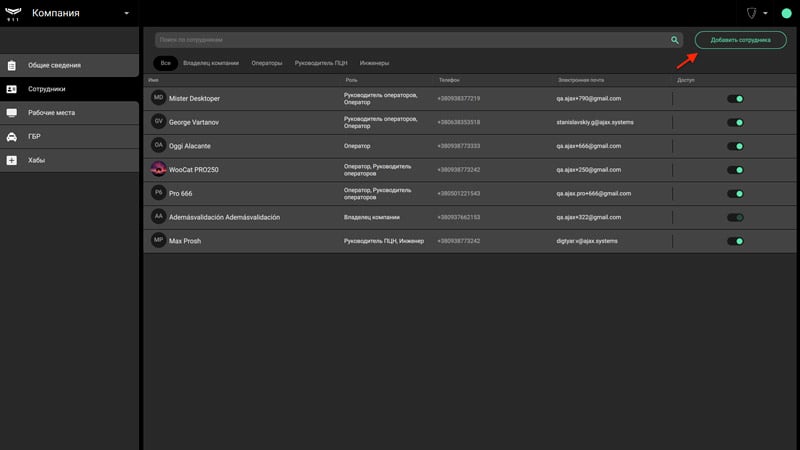Click the search magnifier icon
Screen dimensions: 800x450
[x=674, y=40]
